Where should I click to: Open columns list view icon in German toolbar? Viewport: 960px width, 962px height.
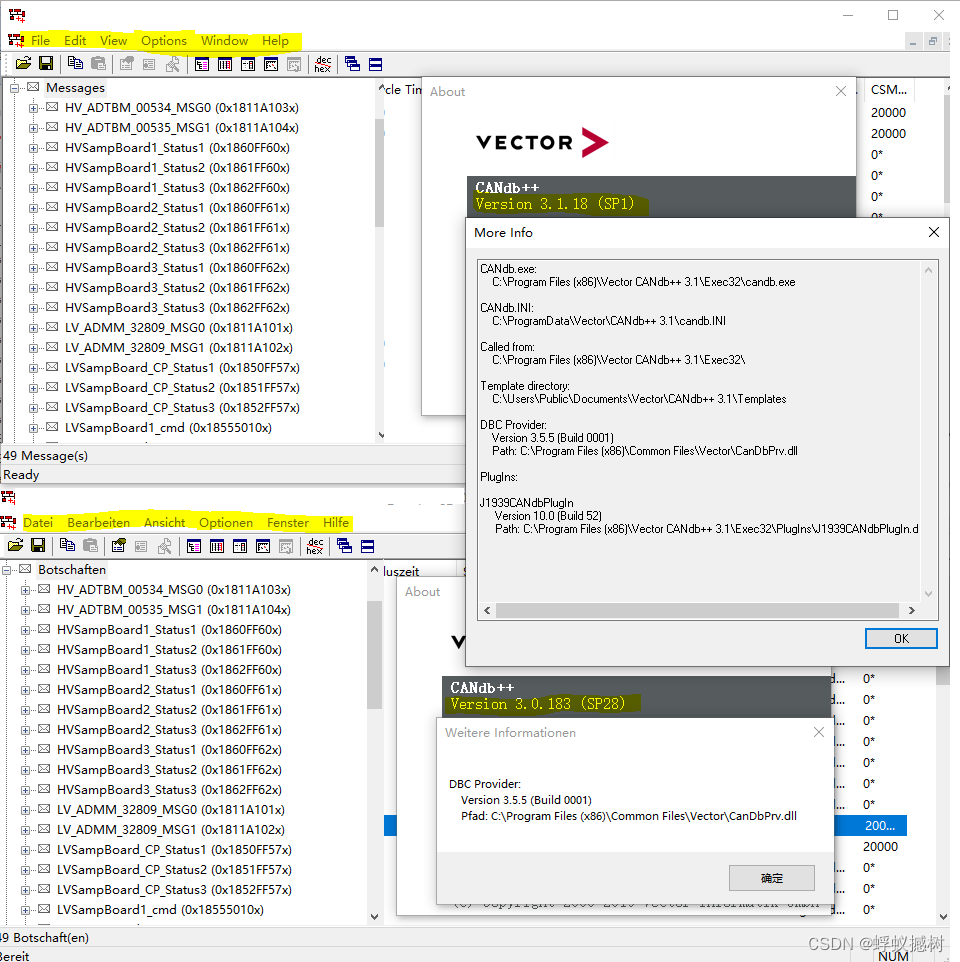217,546
